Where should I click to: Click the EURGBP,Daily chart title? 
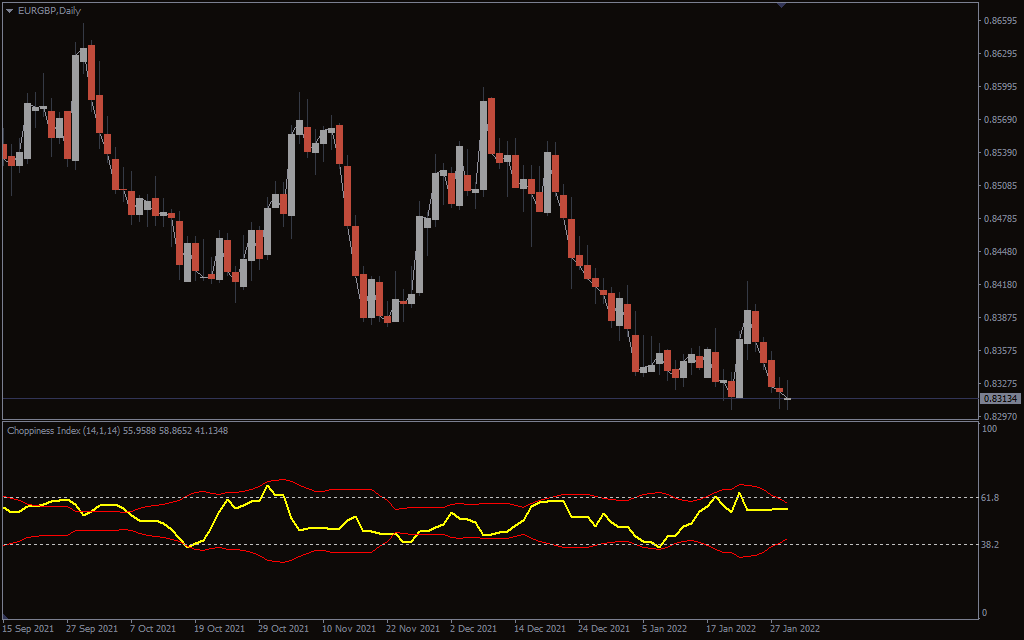(x=50, y=11)
